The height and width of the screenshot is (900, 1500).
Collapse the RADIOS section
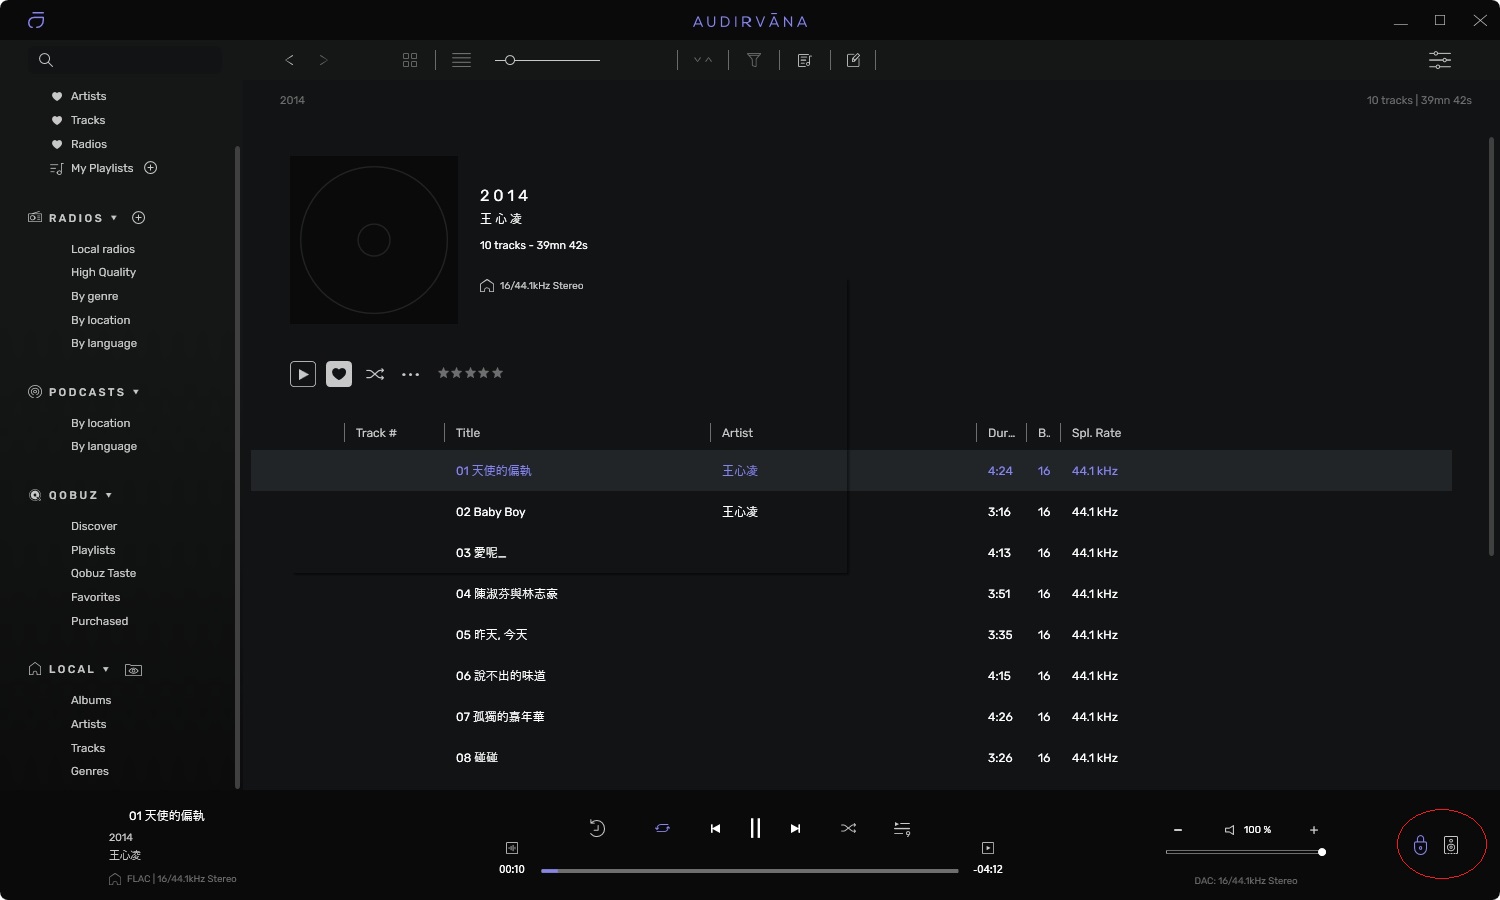click(114, 218)
